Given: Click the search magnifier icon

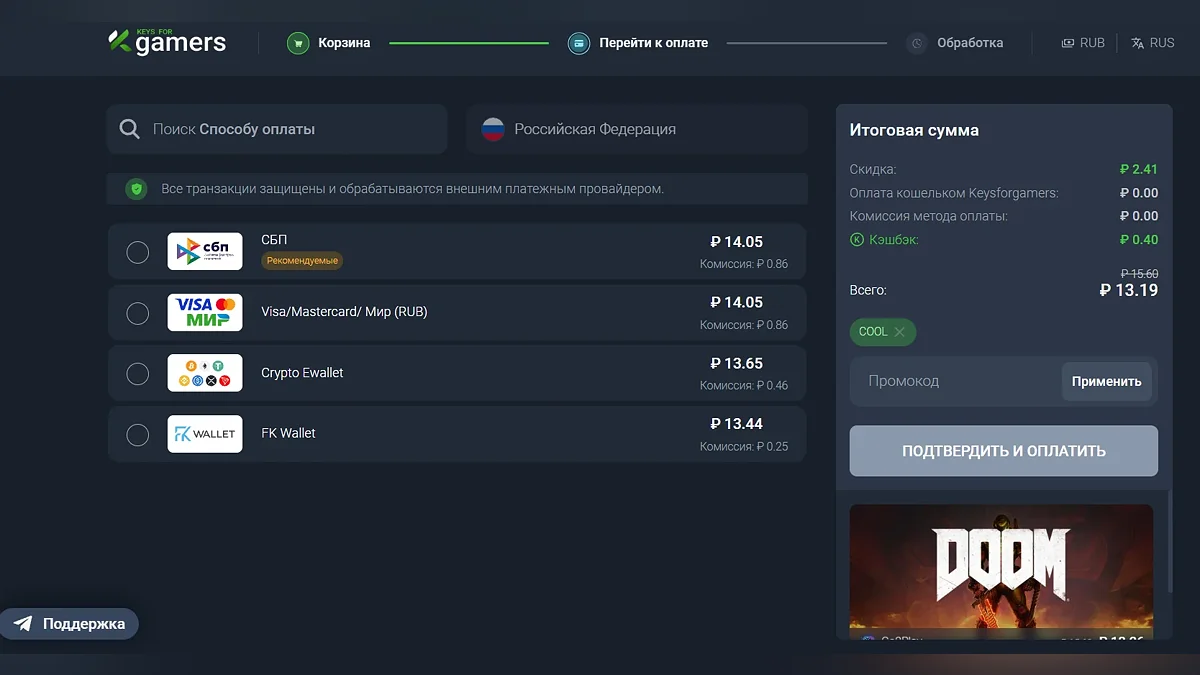Looking at the screenshot, I should 129,129.
